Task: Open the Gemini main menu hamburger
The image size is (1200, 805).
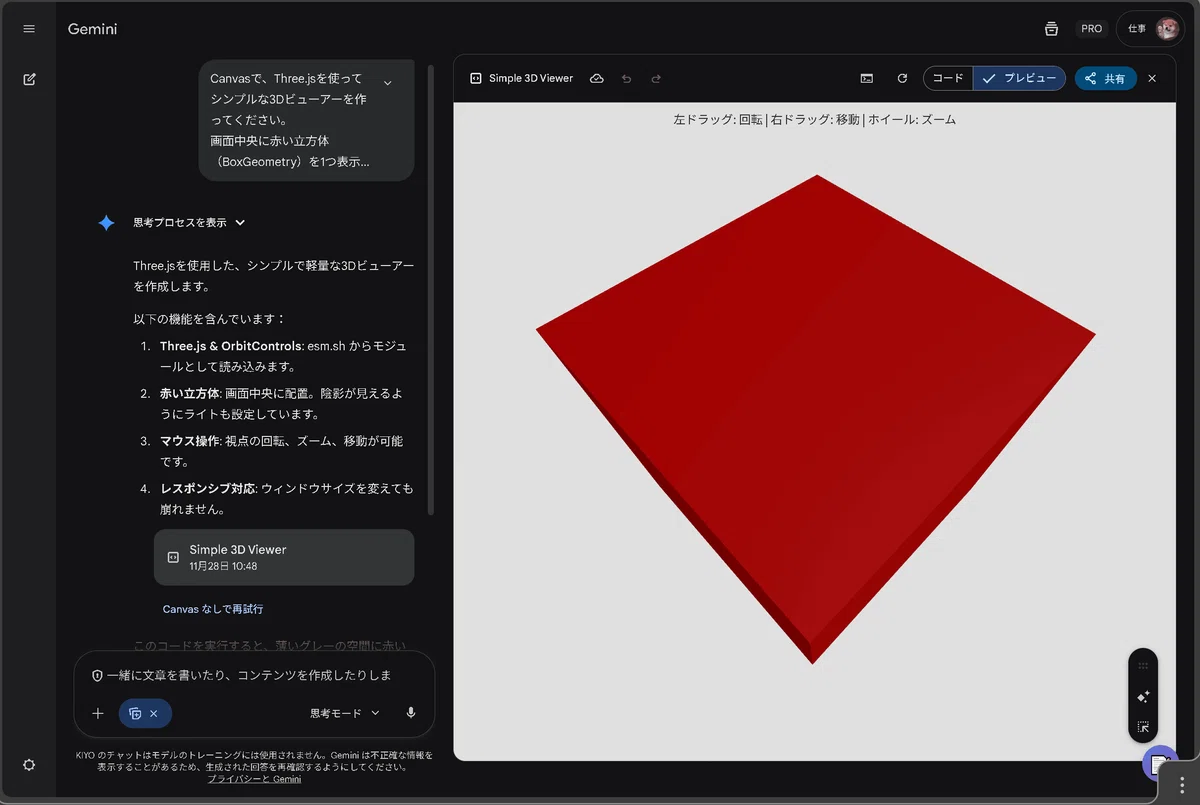Action: (29, 29)
